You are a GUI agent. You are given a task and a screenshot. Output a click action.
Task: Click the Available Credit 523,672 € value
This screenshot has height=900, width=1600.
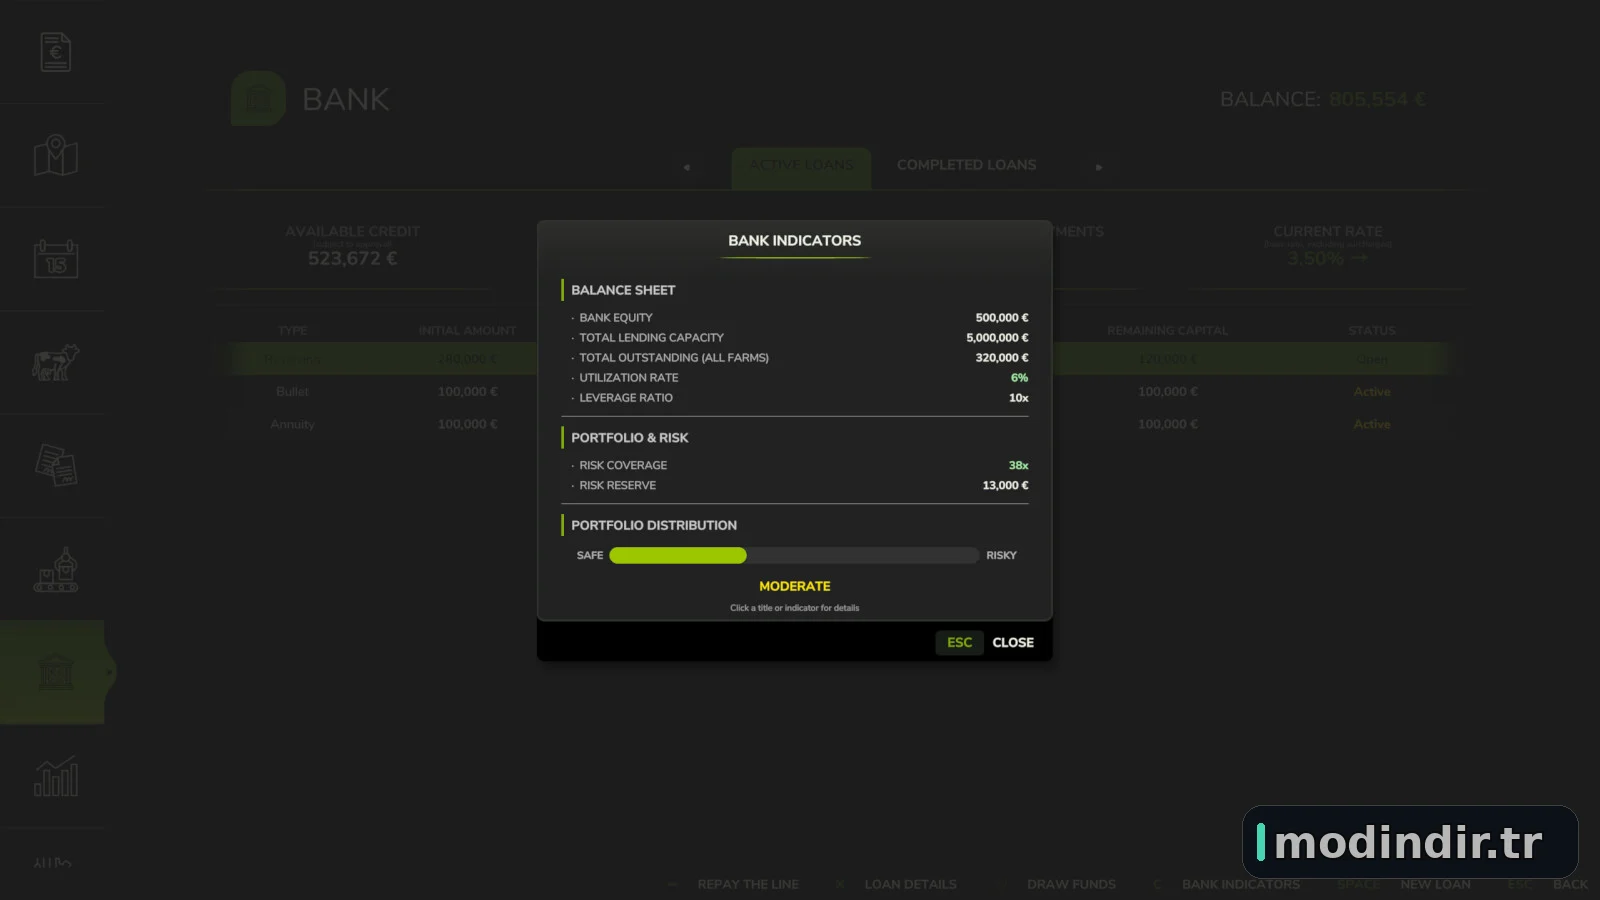point(352,258)
